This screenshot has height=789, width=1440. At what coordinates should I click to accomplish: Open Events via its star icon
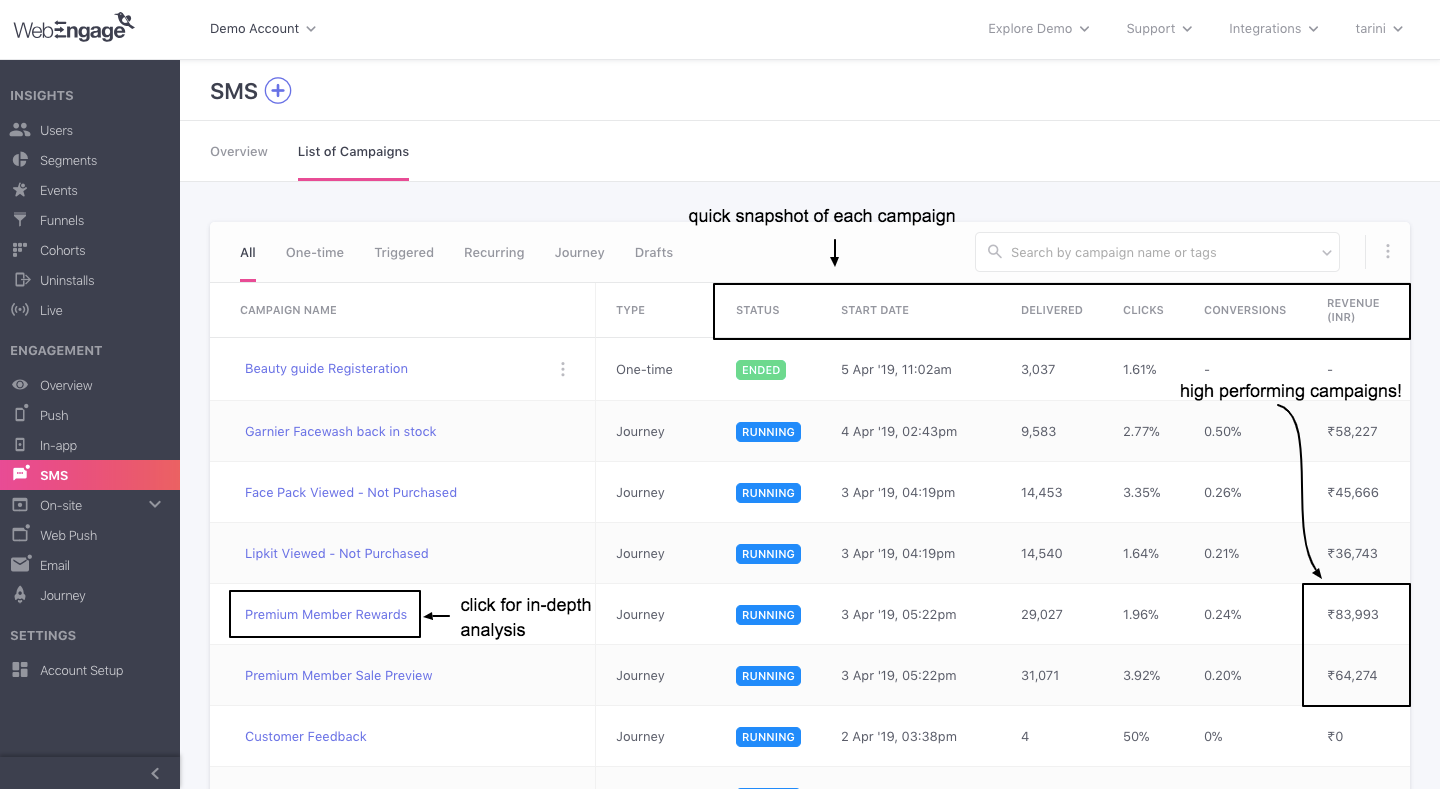(x=20, y=190)
